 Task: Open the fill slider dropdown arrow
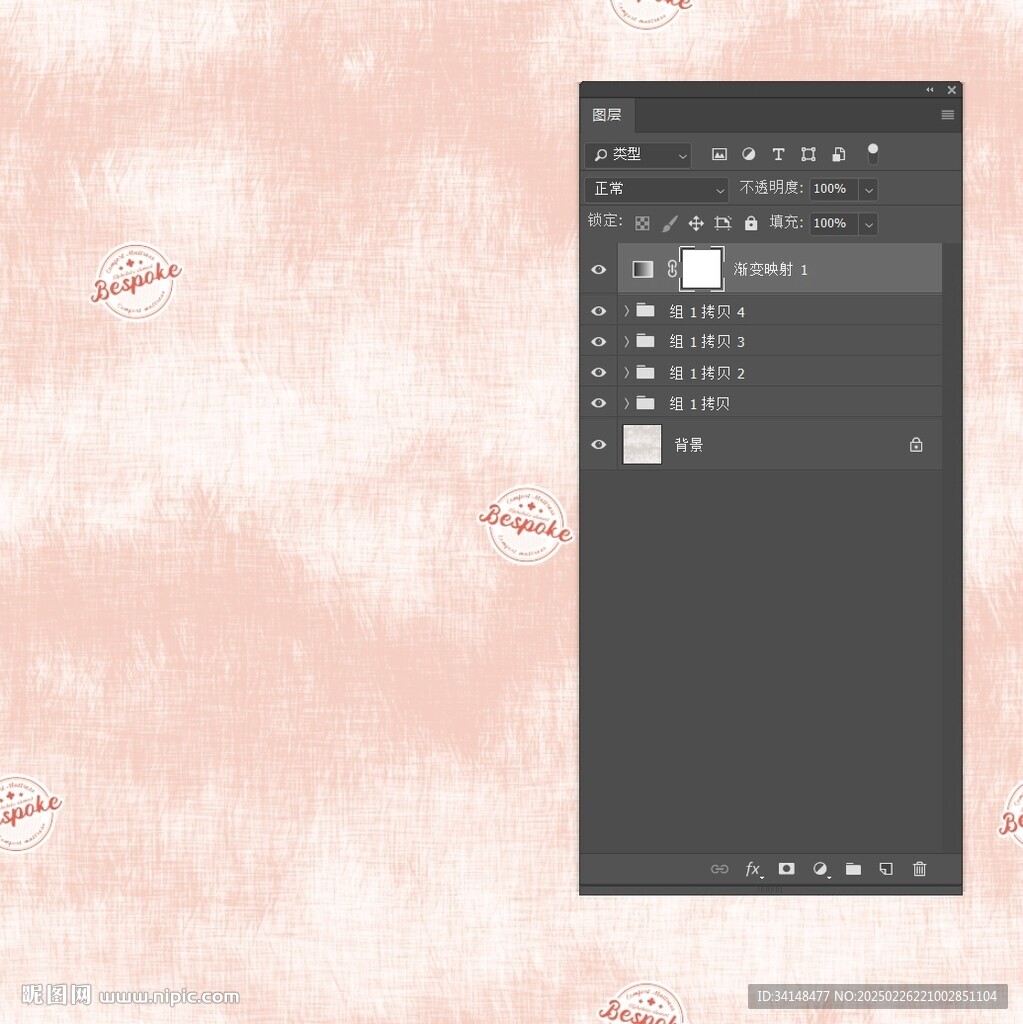click(869, 224)
